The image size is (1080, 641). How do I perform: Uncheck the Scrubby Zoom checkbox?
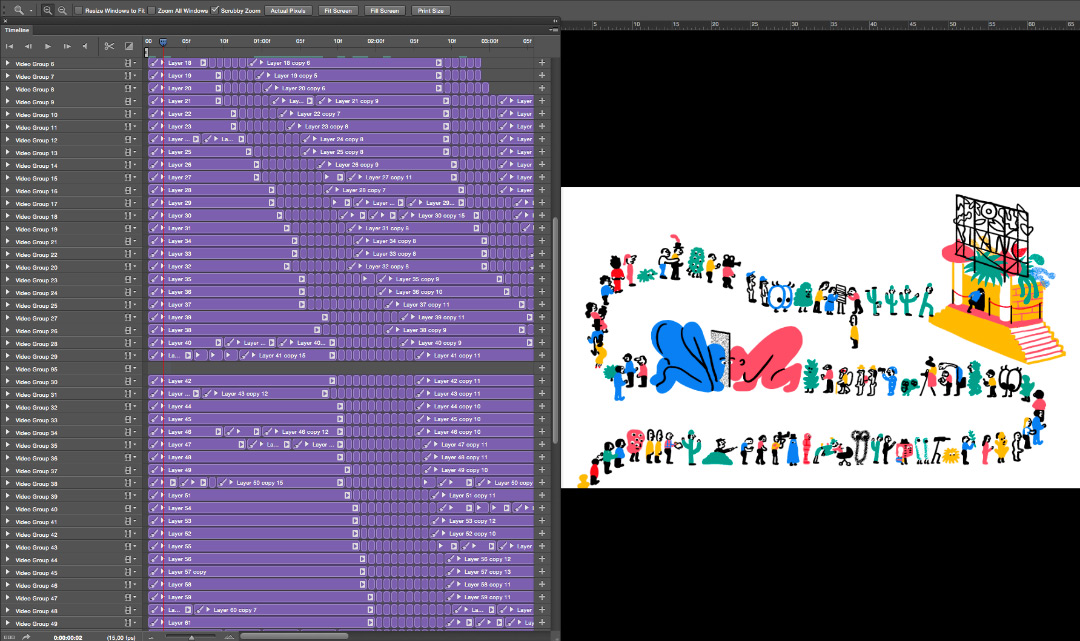[x=214, y=10]
